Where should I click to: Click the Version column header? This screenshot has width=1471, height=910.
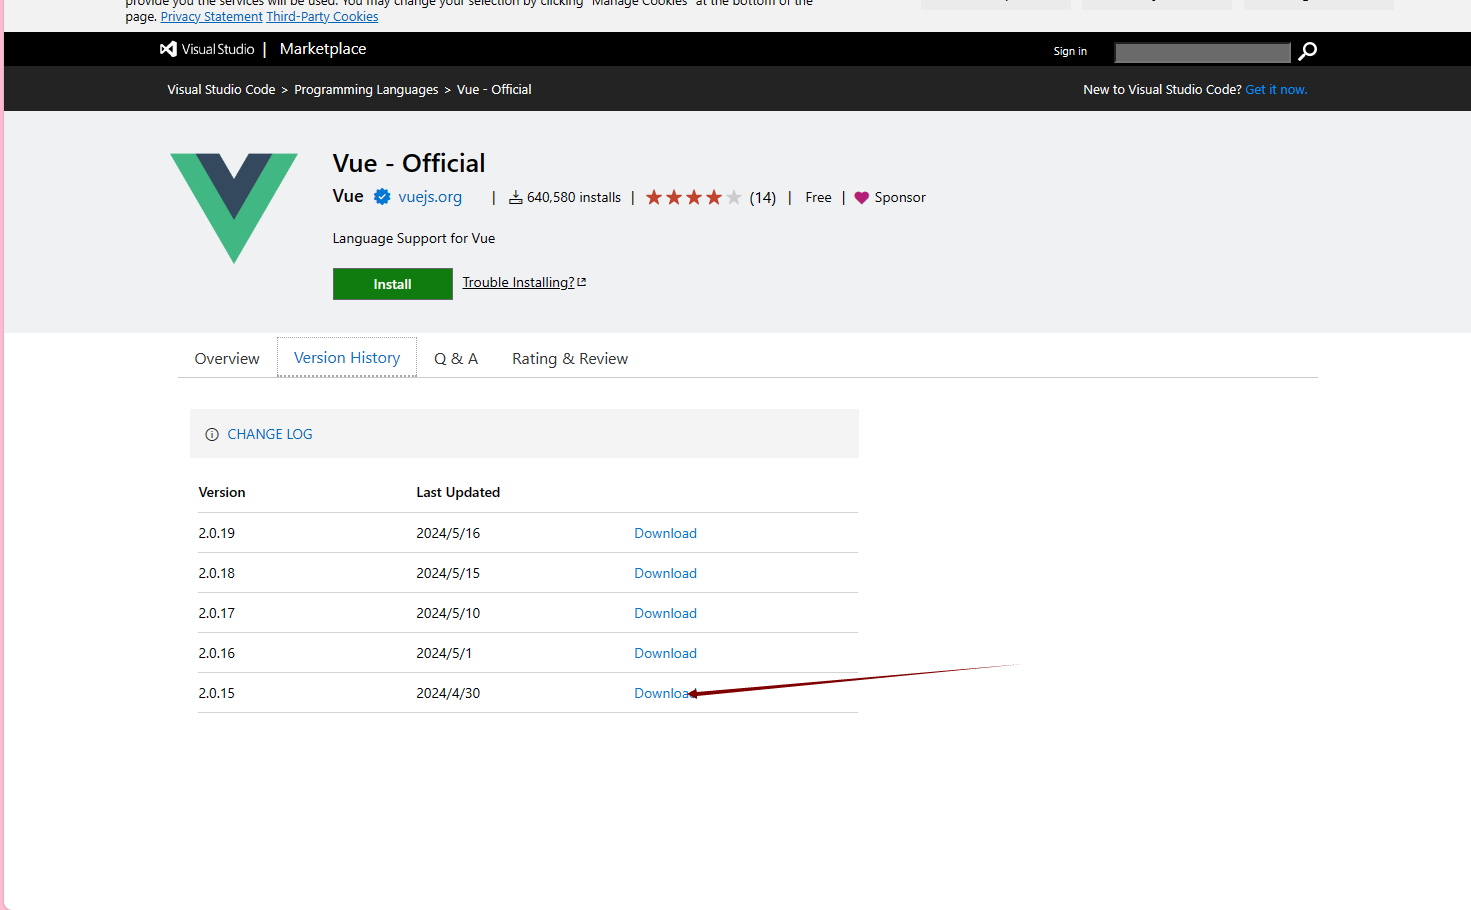(x=222, y=492)
